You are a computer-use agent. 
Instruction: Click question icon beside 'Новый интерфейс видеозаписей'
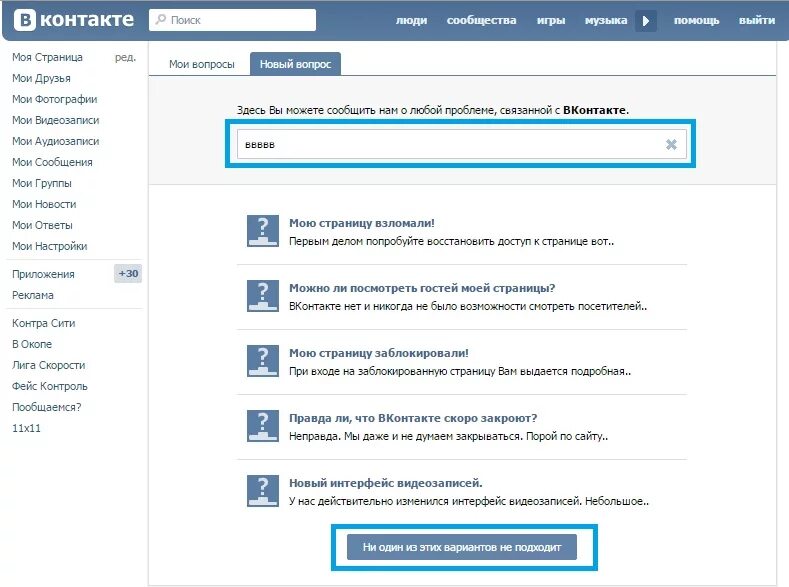tap(263, 490)
